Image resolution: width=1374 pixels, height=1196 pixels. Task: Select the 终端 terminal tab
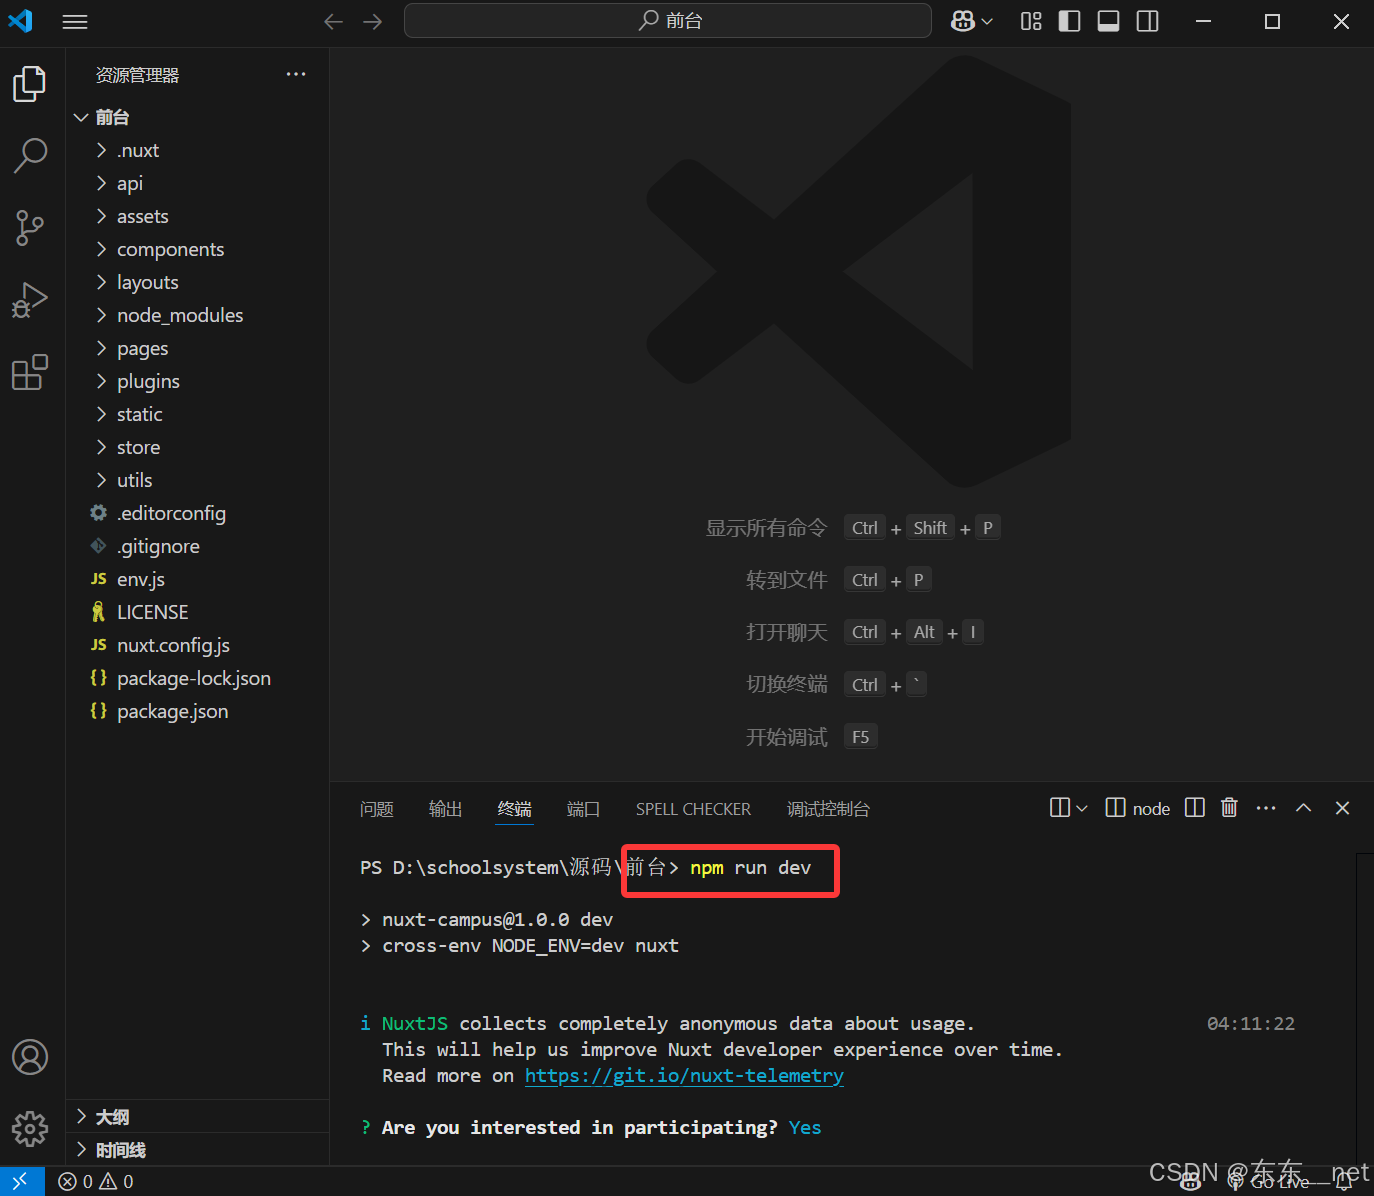(x=515, y=809)
